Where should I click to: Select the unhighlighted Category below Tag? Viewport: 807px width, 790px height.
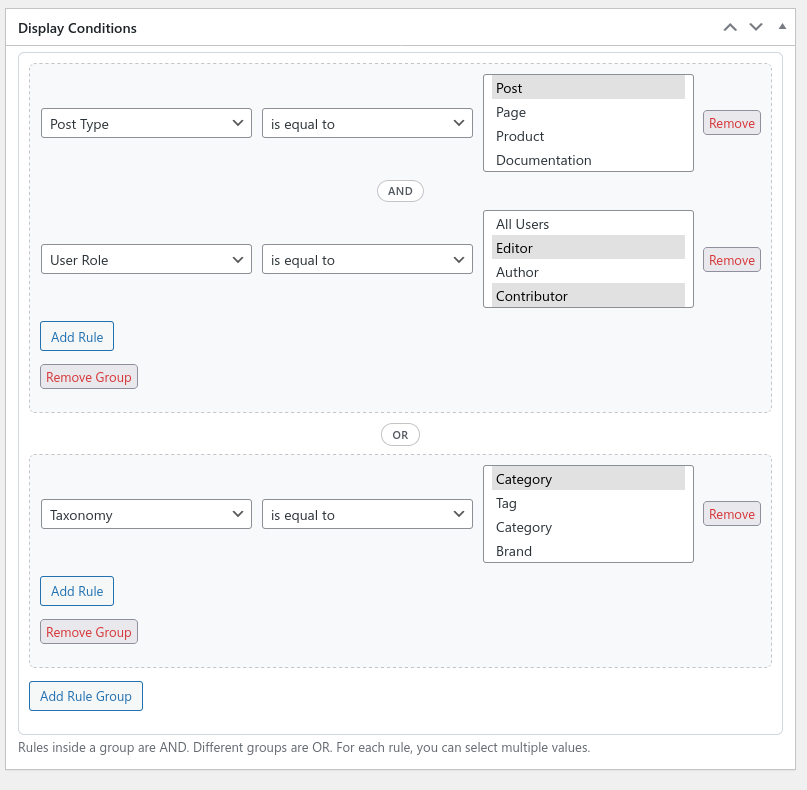[x=588, y=528]
